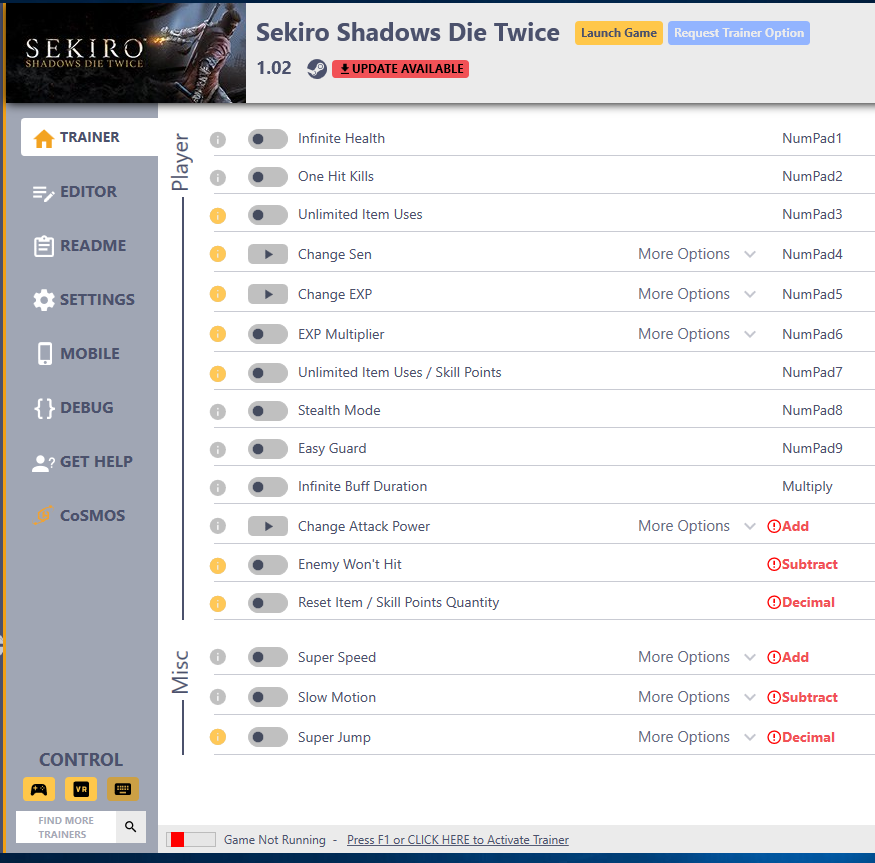Image resolution: width=875 pixels, height=863 pixels.
Task: Open info icon for Stealth Mode
Action: tap(218, 412)
